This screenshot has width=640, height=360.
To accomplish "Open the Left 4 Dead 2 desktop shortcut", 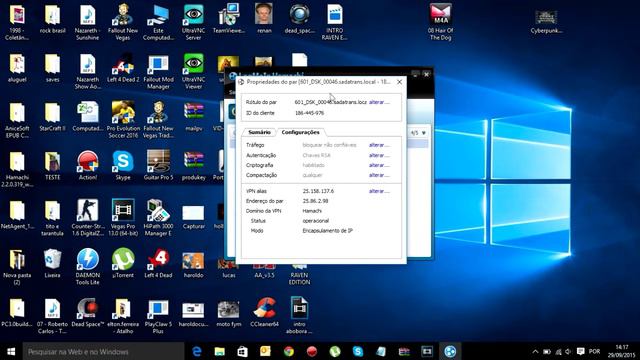I will [x=123, y=68].
